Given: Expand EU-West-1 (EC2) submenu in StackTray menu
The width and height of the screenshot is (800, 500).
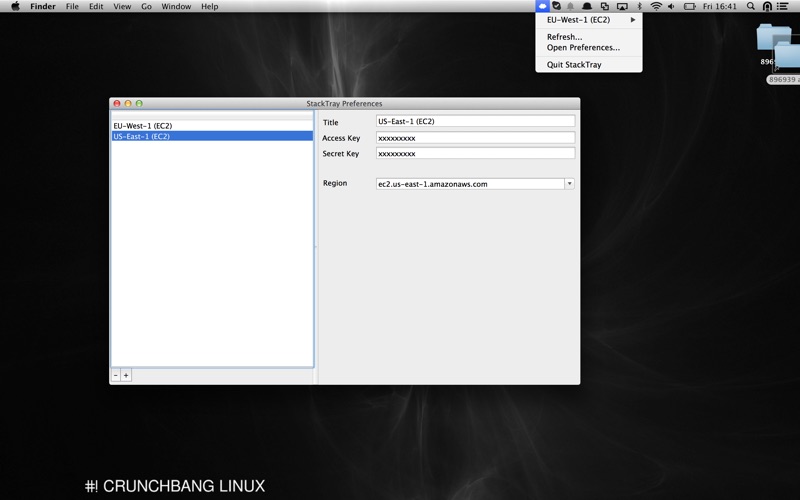Looking at the screenshot, I should [589, 20].
